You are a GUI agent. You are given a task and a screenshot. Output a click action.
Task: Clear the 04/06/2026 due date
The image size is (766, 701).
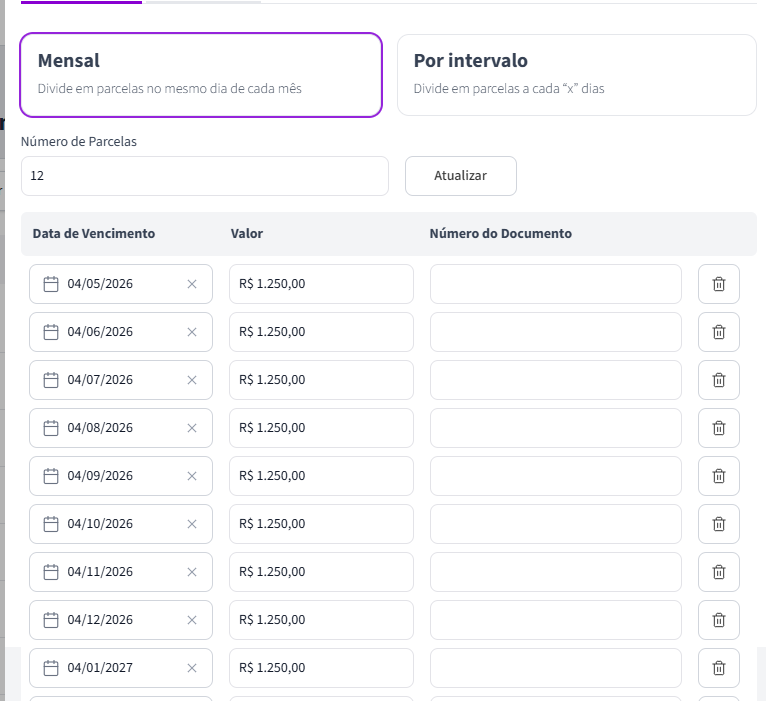(192, 332)
